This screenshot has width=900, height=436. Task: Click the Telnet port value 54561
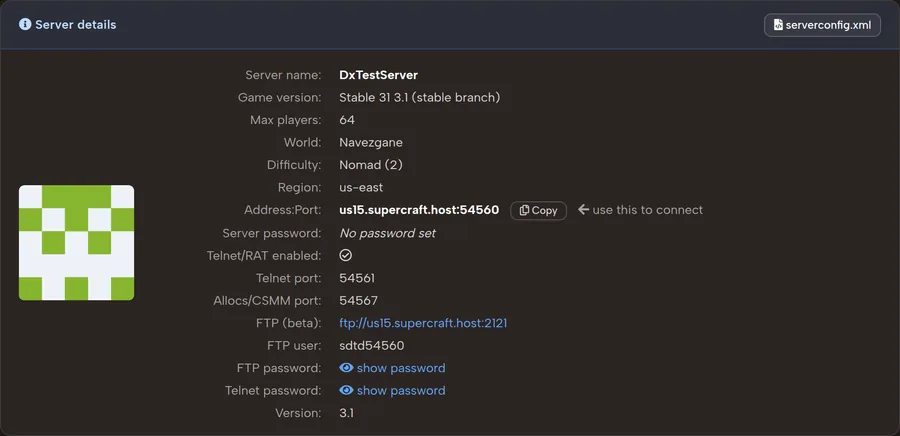tap(356, 278)
